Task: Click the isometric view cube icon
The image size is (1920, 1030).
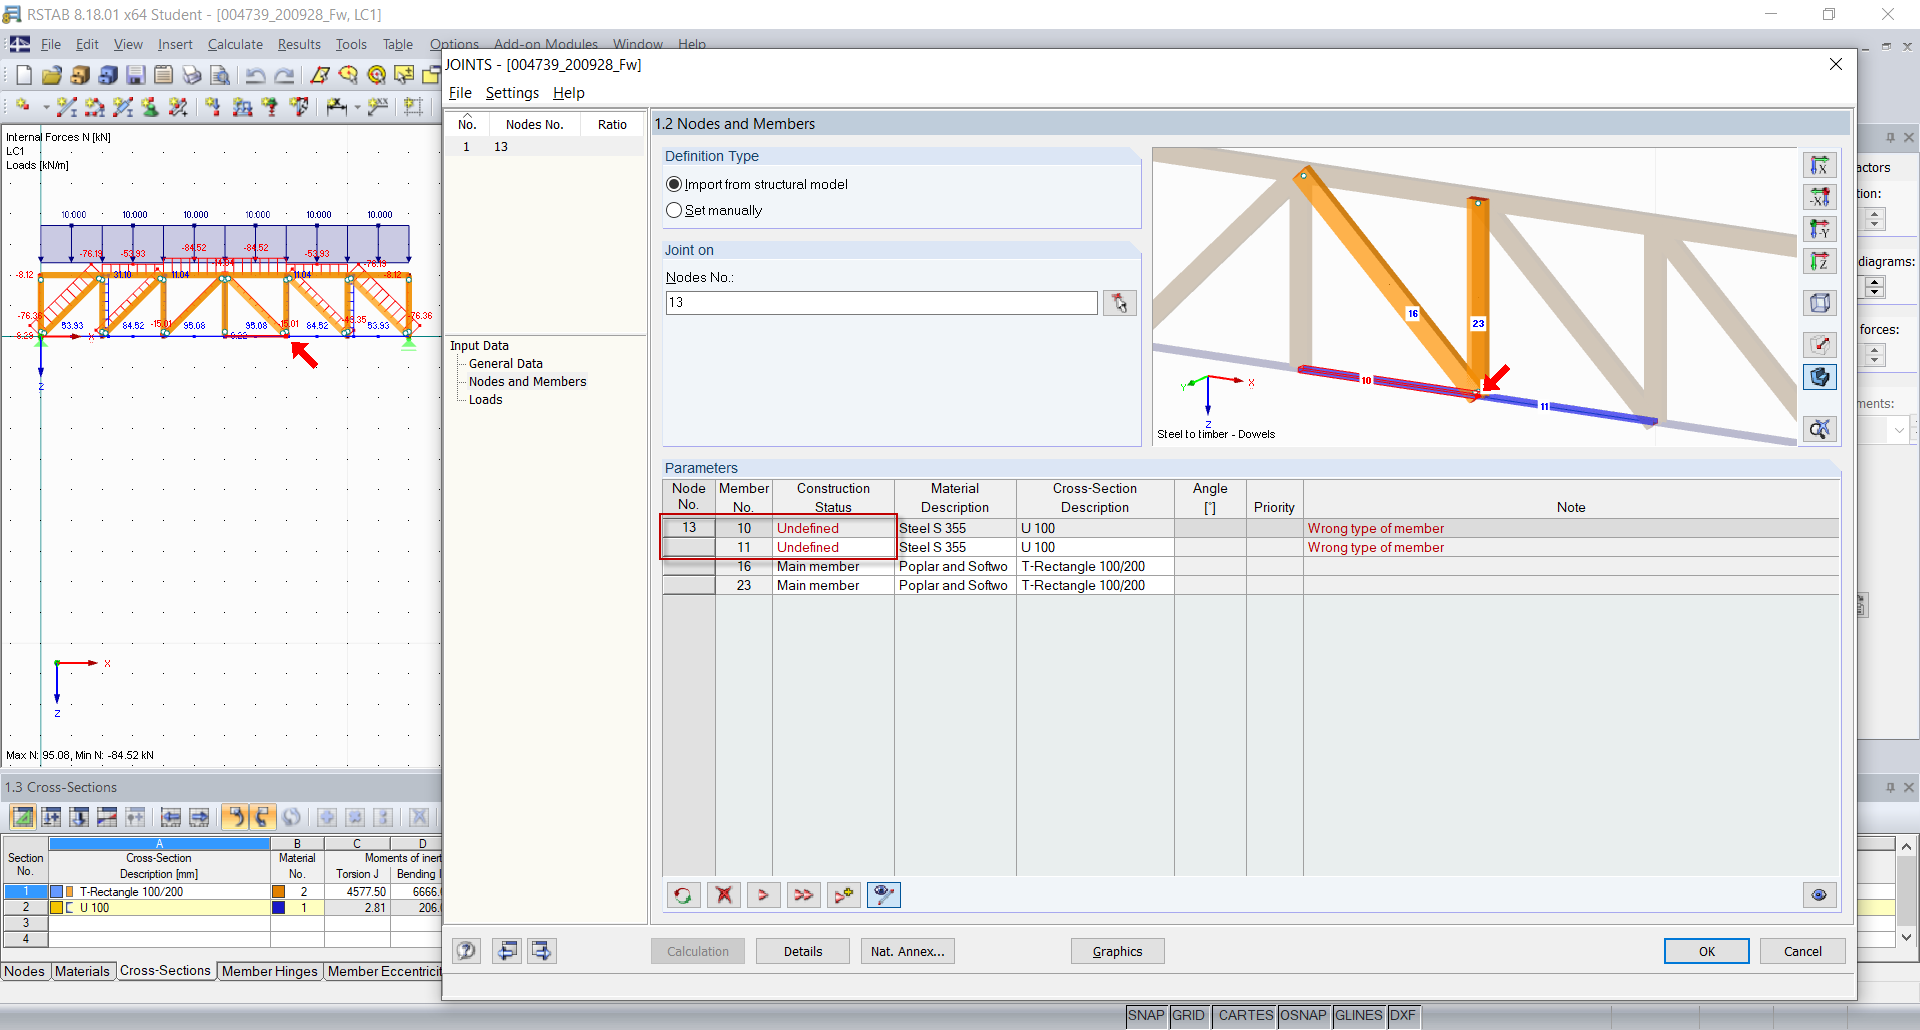Action: tap(1820, 303)
